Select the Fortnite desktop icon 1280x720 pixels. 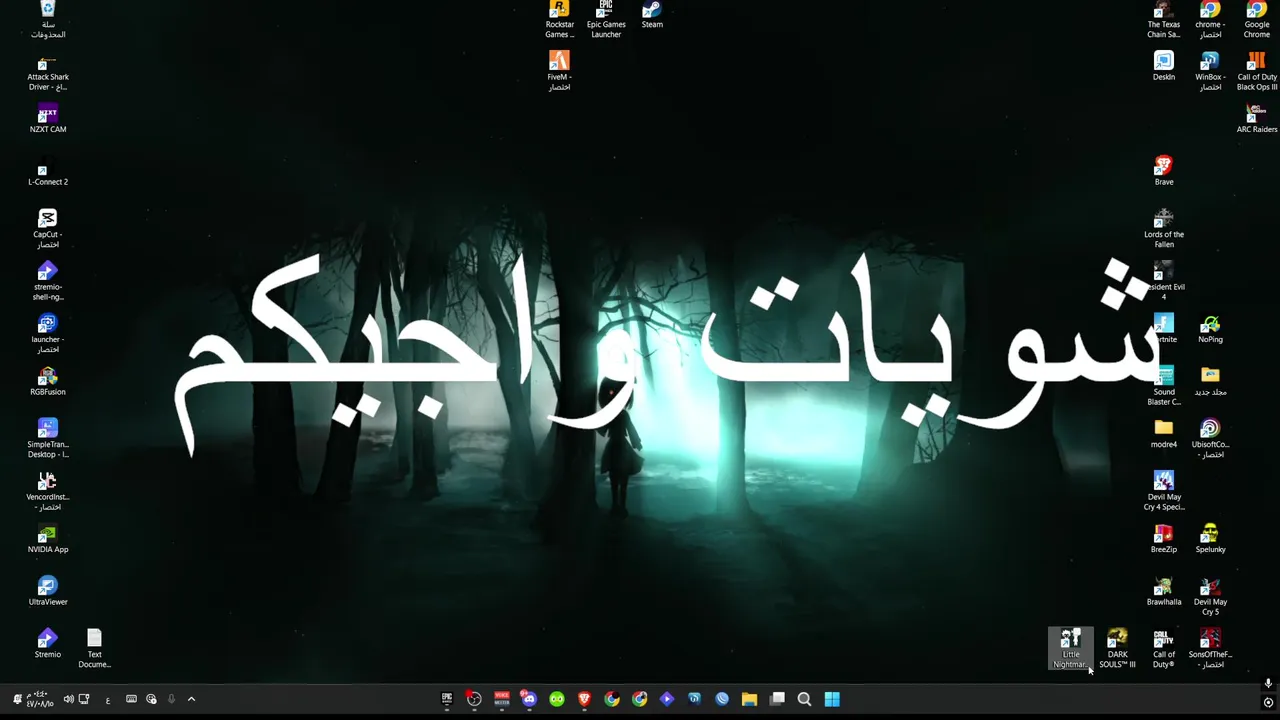1164,329
